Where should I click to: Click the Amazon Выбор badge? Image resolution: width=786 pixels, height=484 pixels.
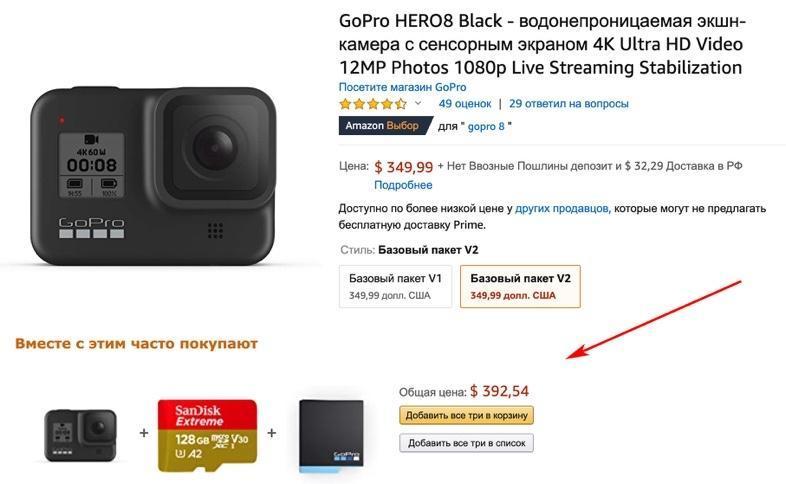(385, 126)
